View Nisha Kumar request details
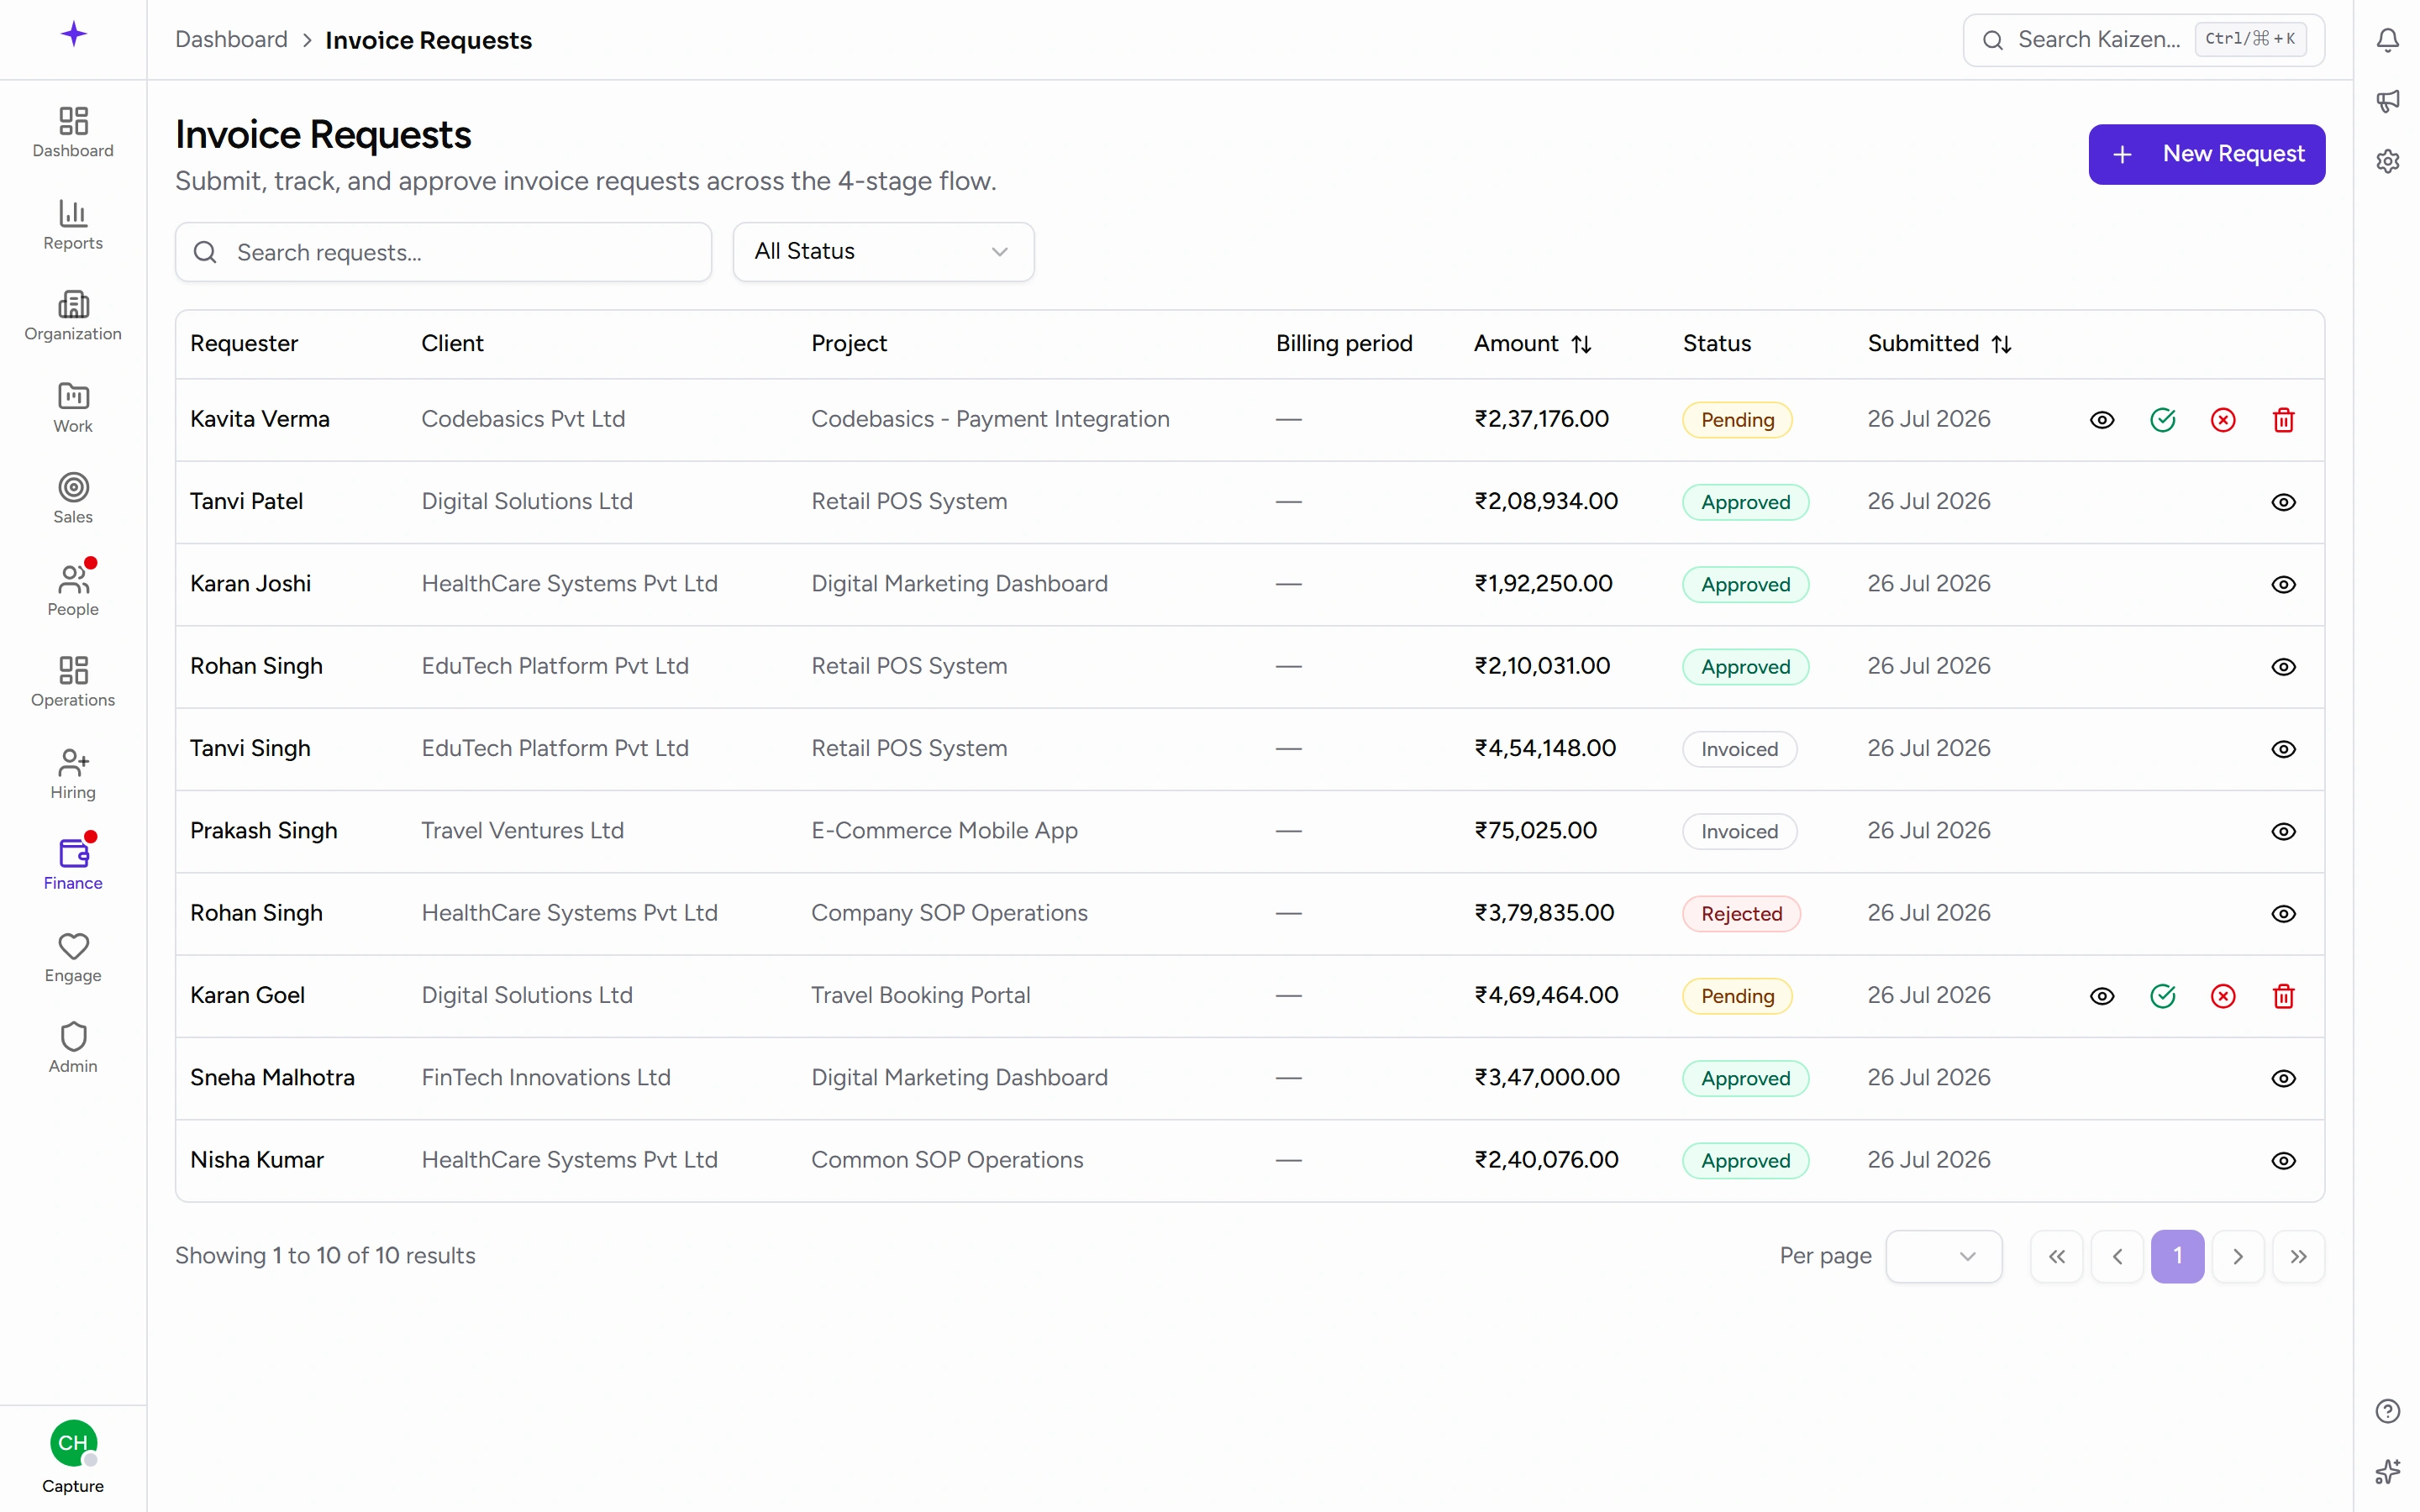 tap(2283, 1161)
